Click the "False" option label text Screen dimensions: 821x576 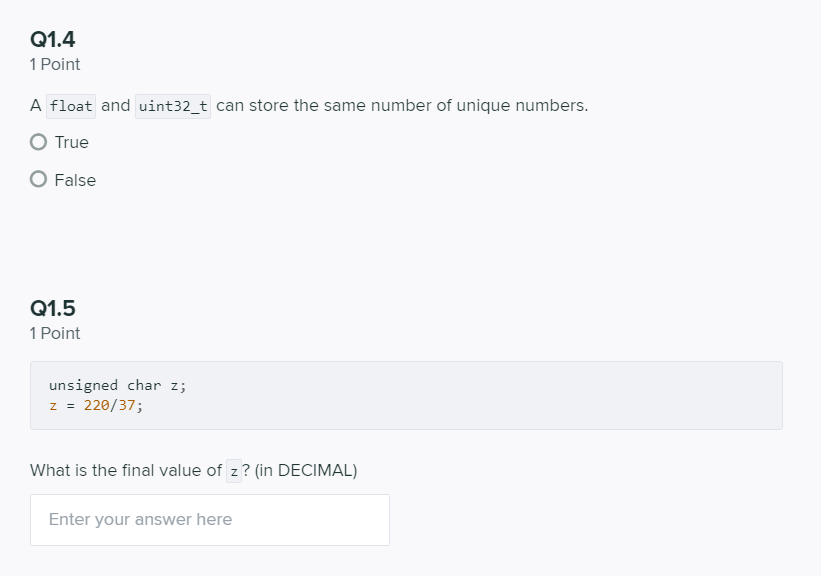click(x=75, y=180)
